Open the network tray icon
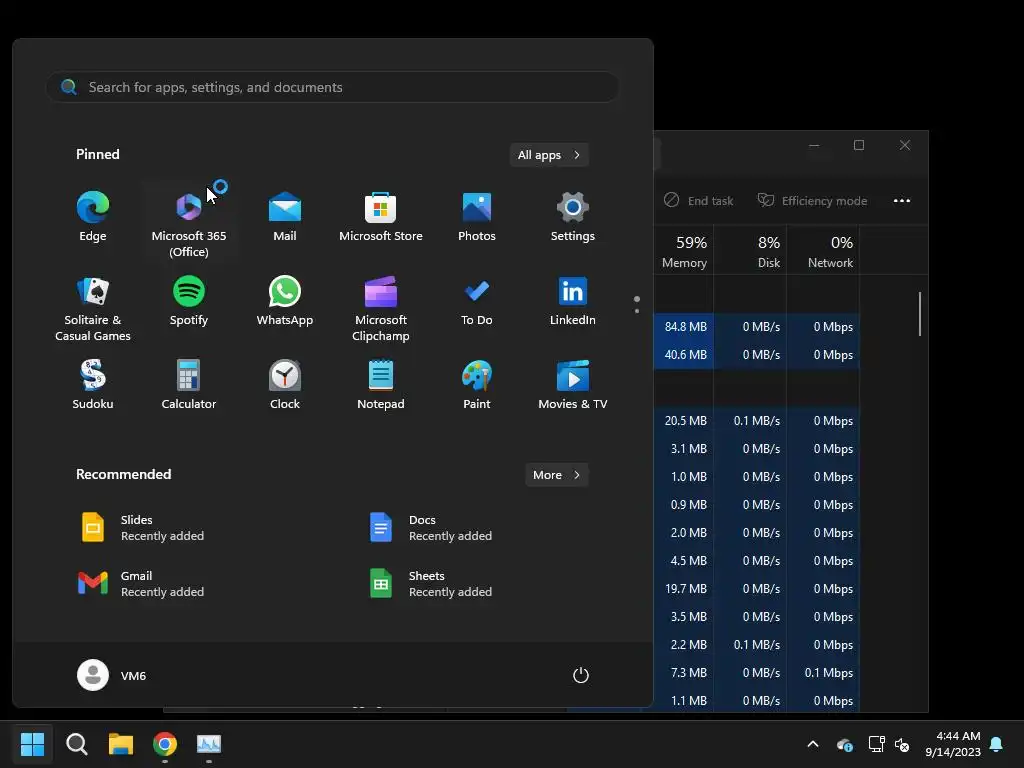Screen dimensions: 1024x768 click(876, 744)
